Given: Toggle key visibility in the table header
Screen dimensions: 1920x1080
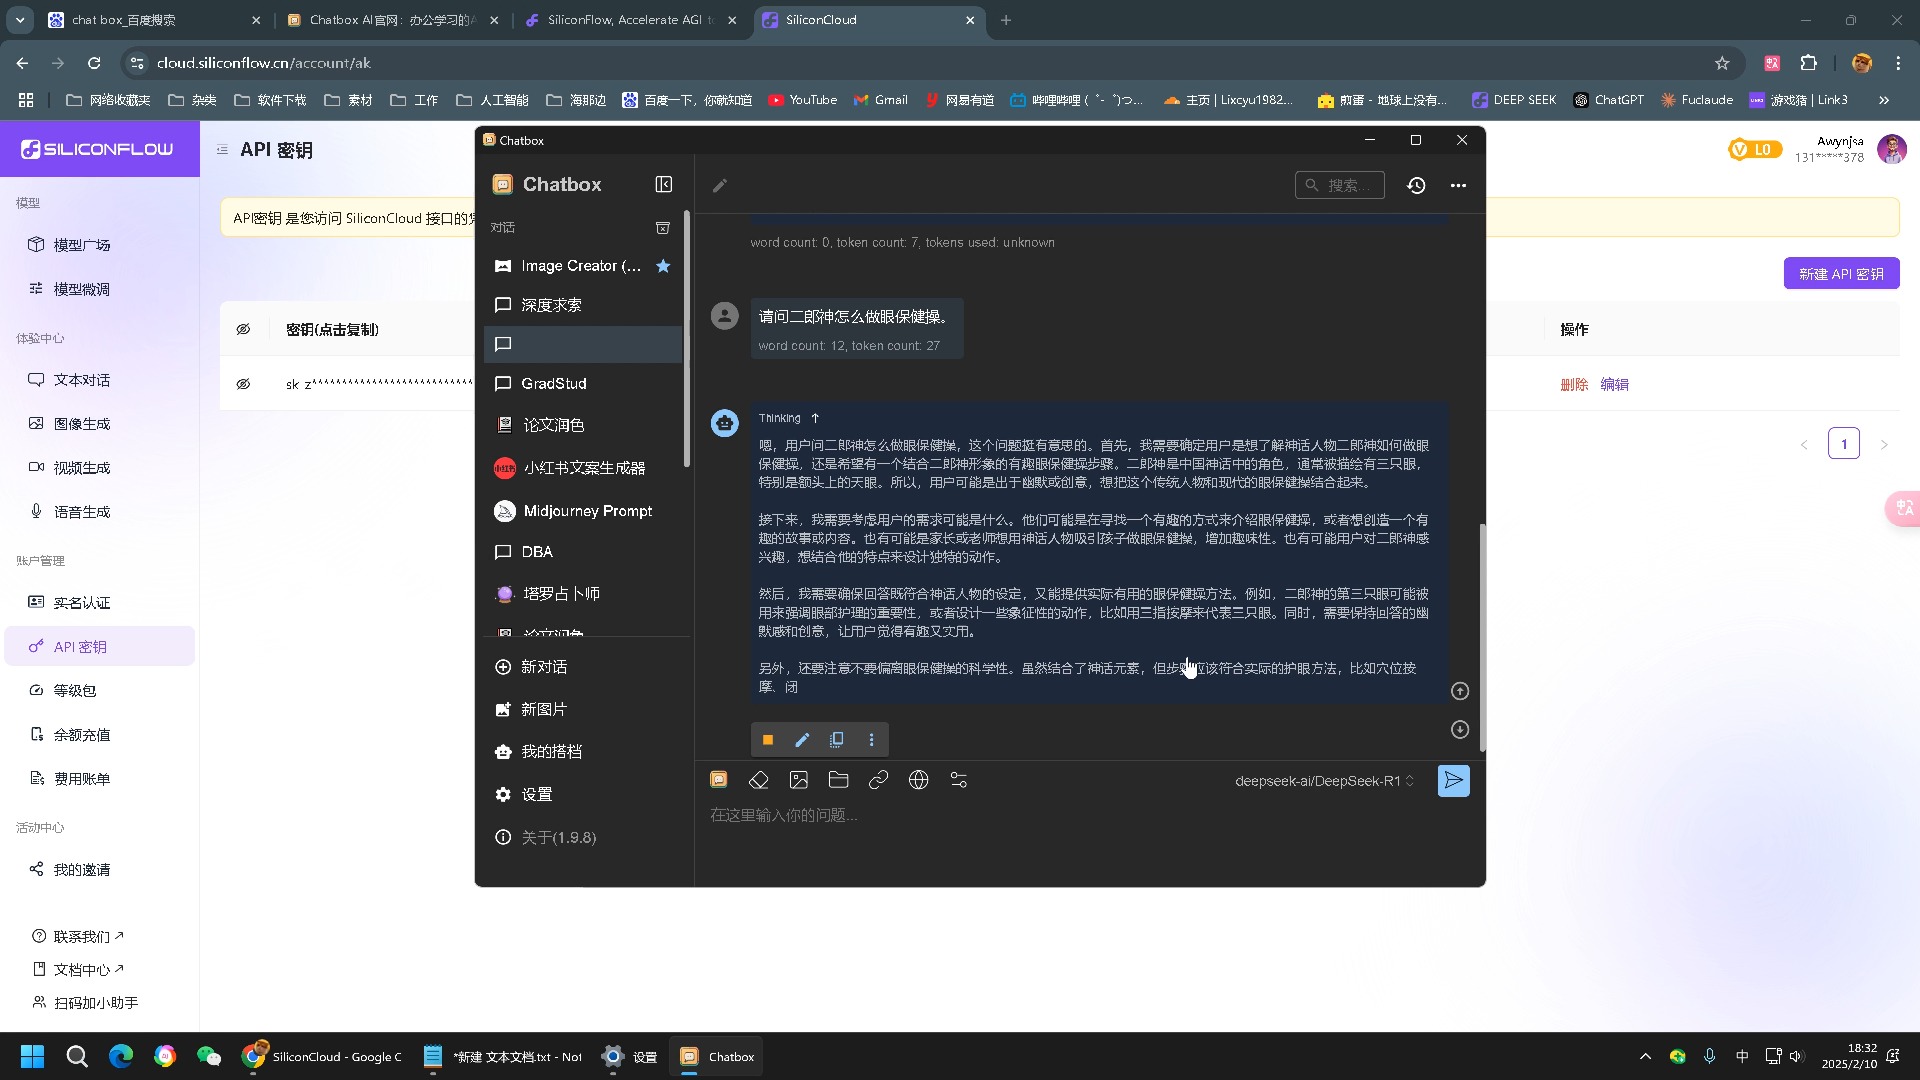Looking at the screenshot, I should tap(243, 329).
